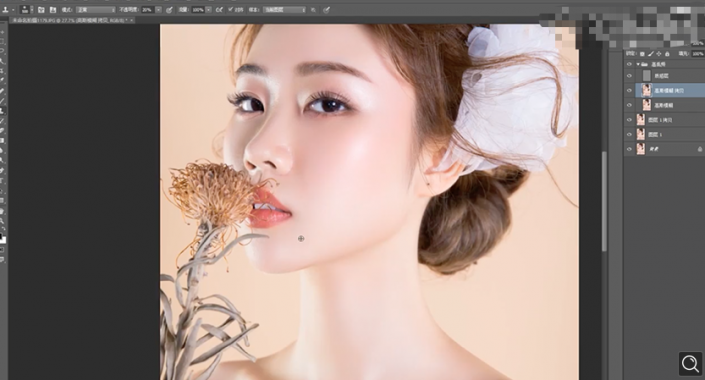The height and width of the screenshot is (380, 705).
Task: Open the brush preset picker size thumbnail
Action: coord(26,9)
